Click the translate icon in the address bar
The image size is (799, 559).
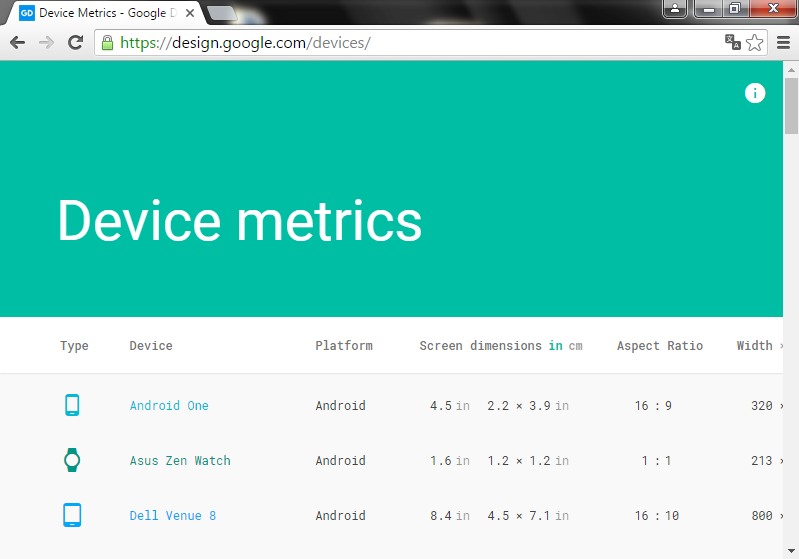pyautogui.click(x=733, y=43)
